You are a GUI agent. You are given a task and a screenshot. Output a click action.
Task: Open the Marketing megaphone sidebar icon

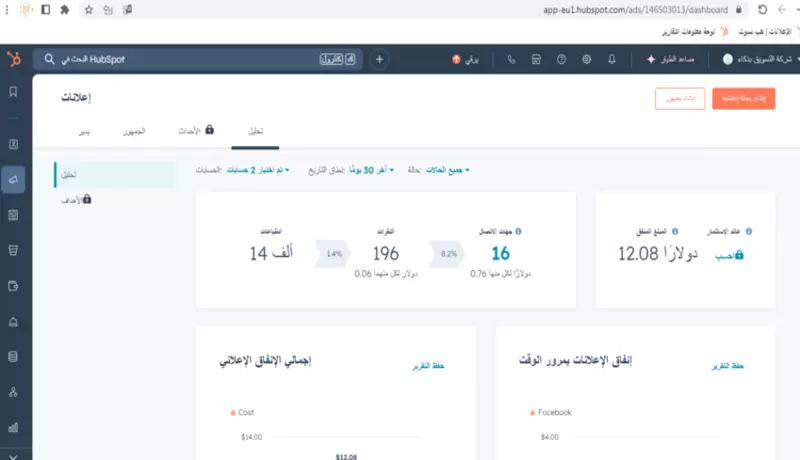(13, 180)
